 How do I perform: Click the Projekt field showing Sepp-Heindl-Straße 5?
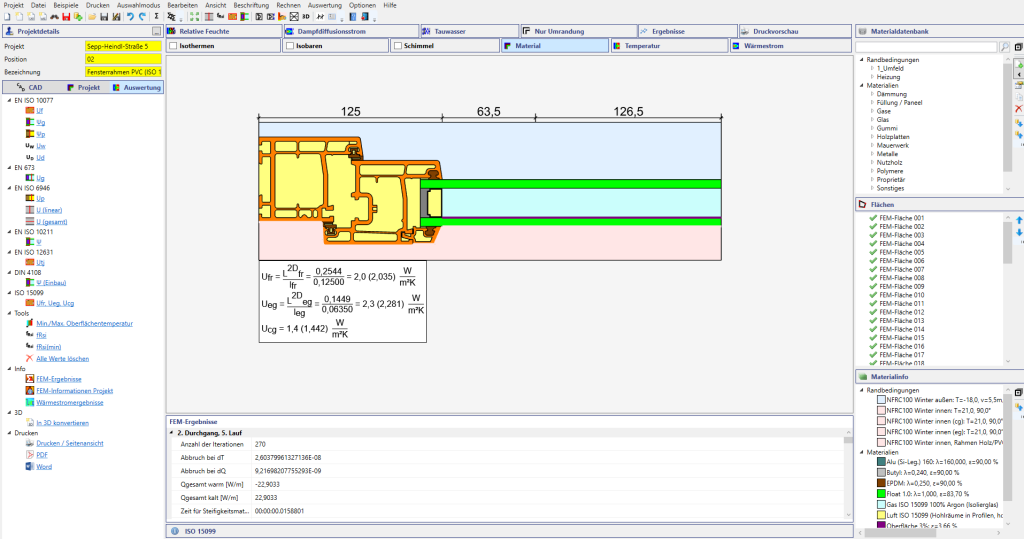coord(123,46)
